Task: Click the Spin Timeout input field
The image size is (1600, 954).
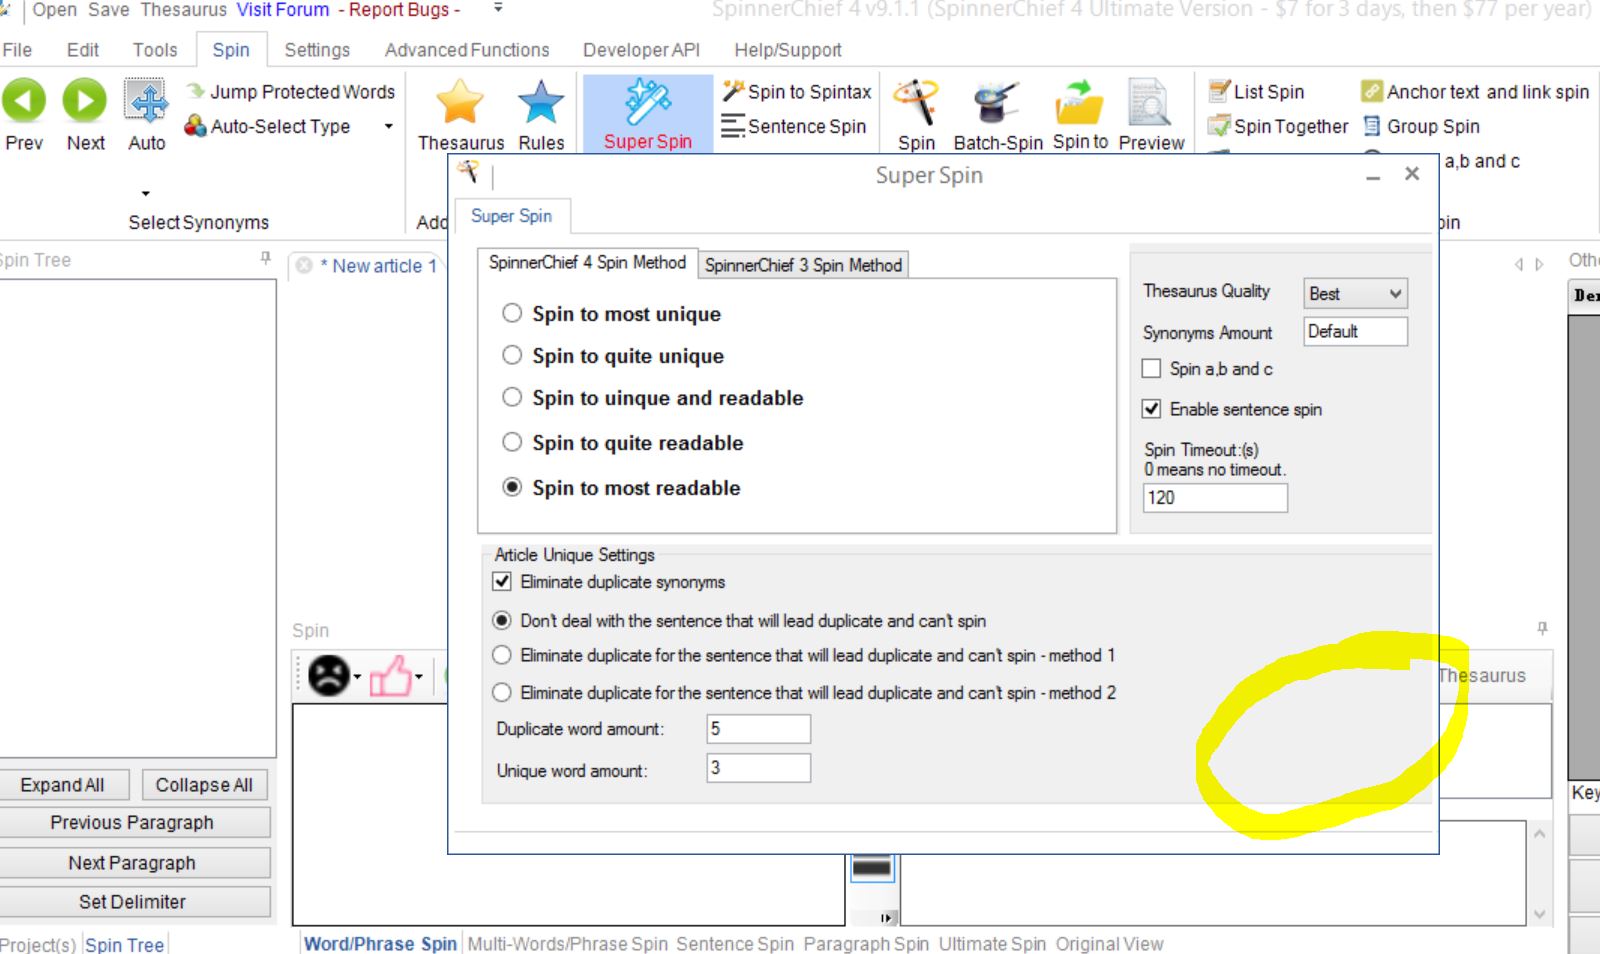Action: [x=1214, y=498]
